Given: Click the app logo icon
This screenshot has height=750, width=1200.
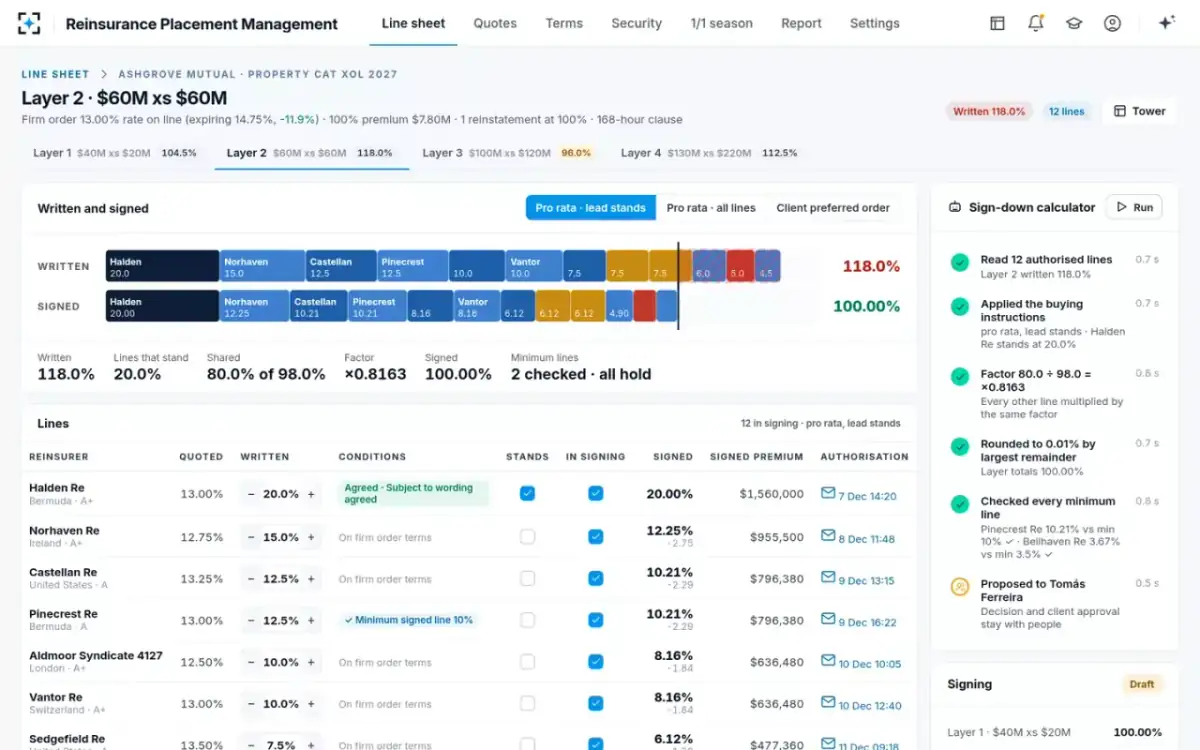Looking at the screenshot, I should coord(30,23).
